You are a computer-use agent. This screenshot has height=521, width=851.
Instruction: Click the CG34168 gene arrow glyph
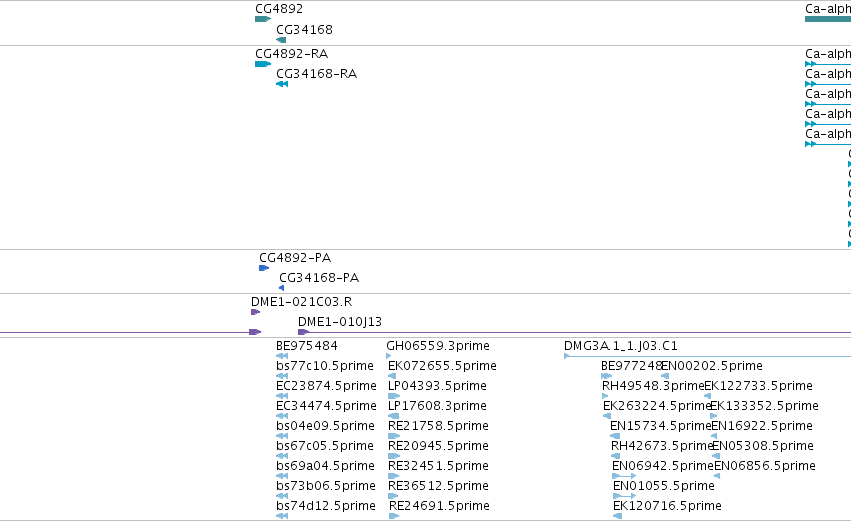(x=281, y=40)
